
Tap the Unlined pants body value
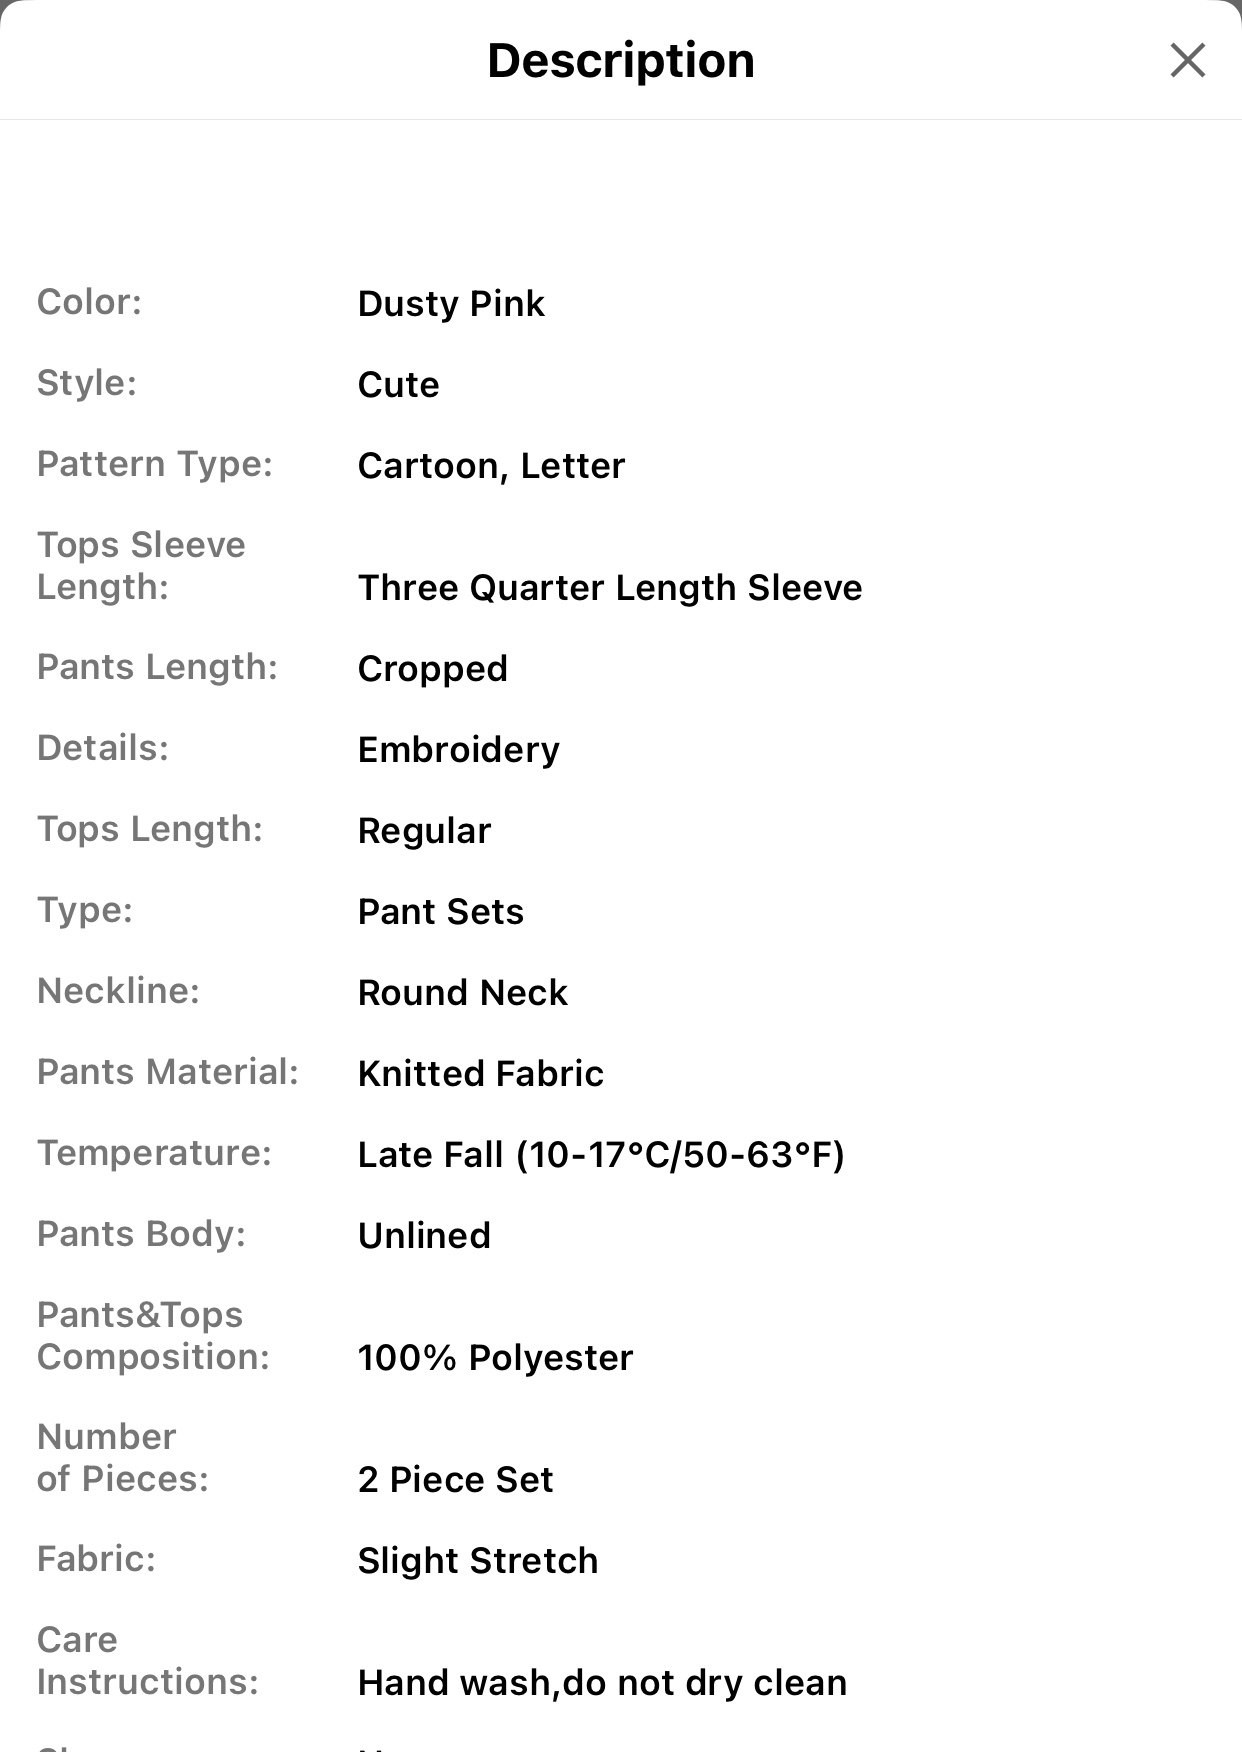coord(424,1236)
